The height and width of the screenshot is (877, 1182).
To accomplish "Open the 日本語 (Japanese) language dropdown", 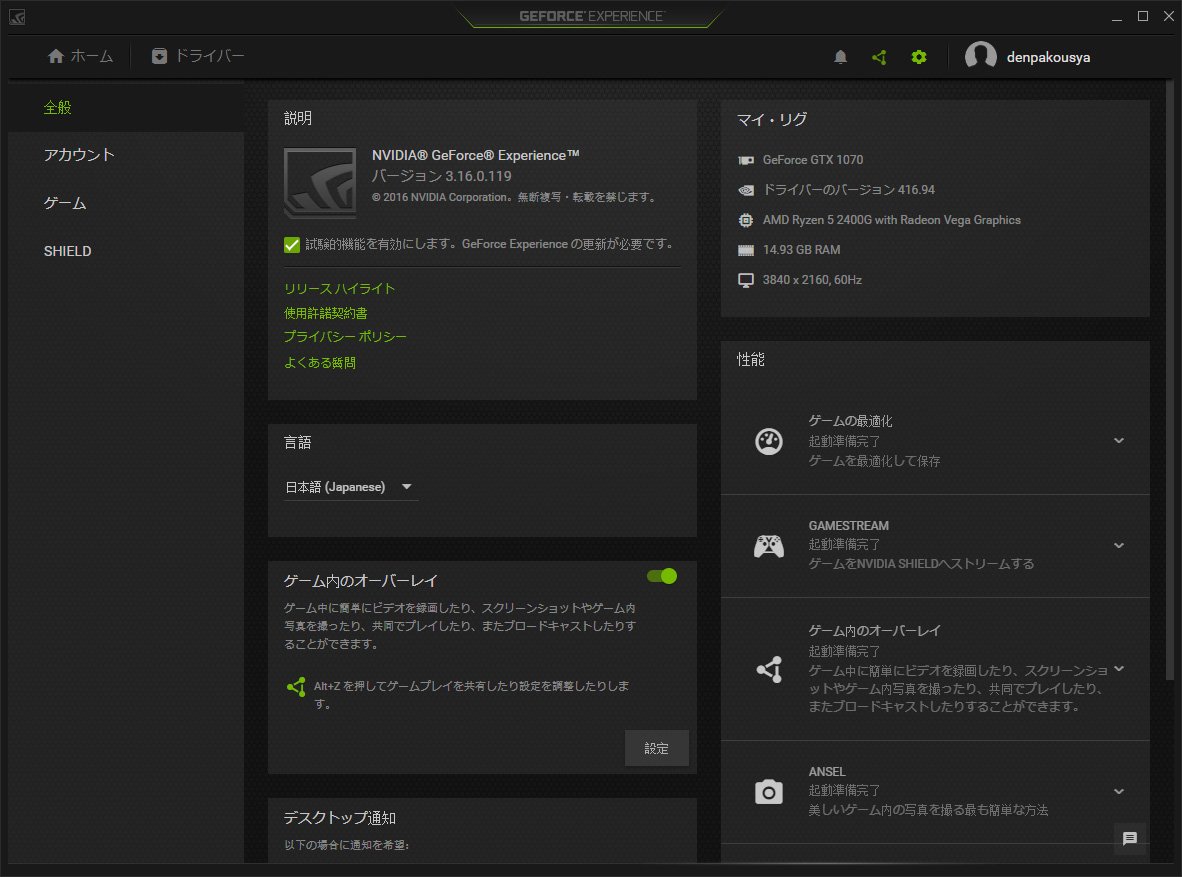I will (x=351, y=487).
